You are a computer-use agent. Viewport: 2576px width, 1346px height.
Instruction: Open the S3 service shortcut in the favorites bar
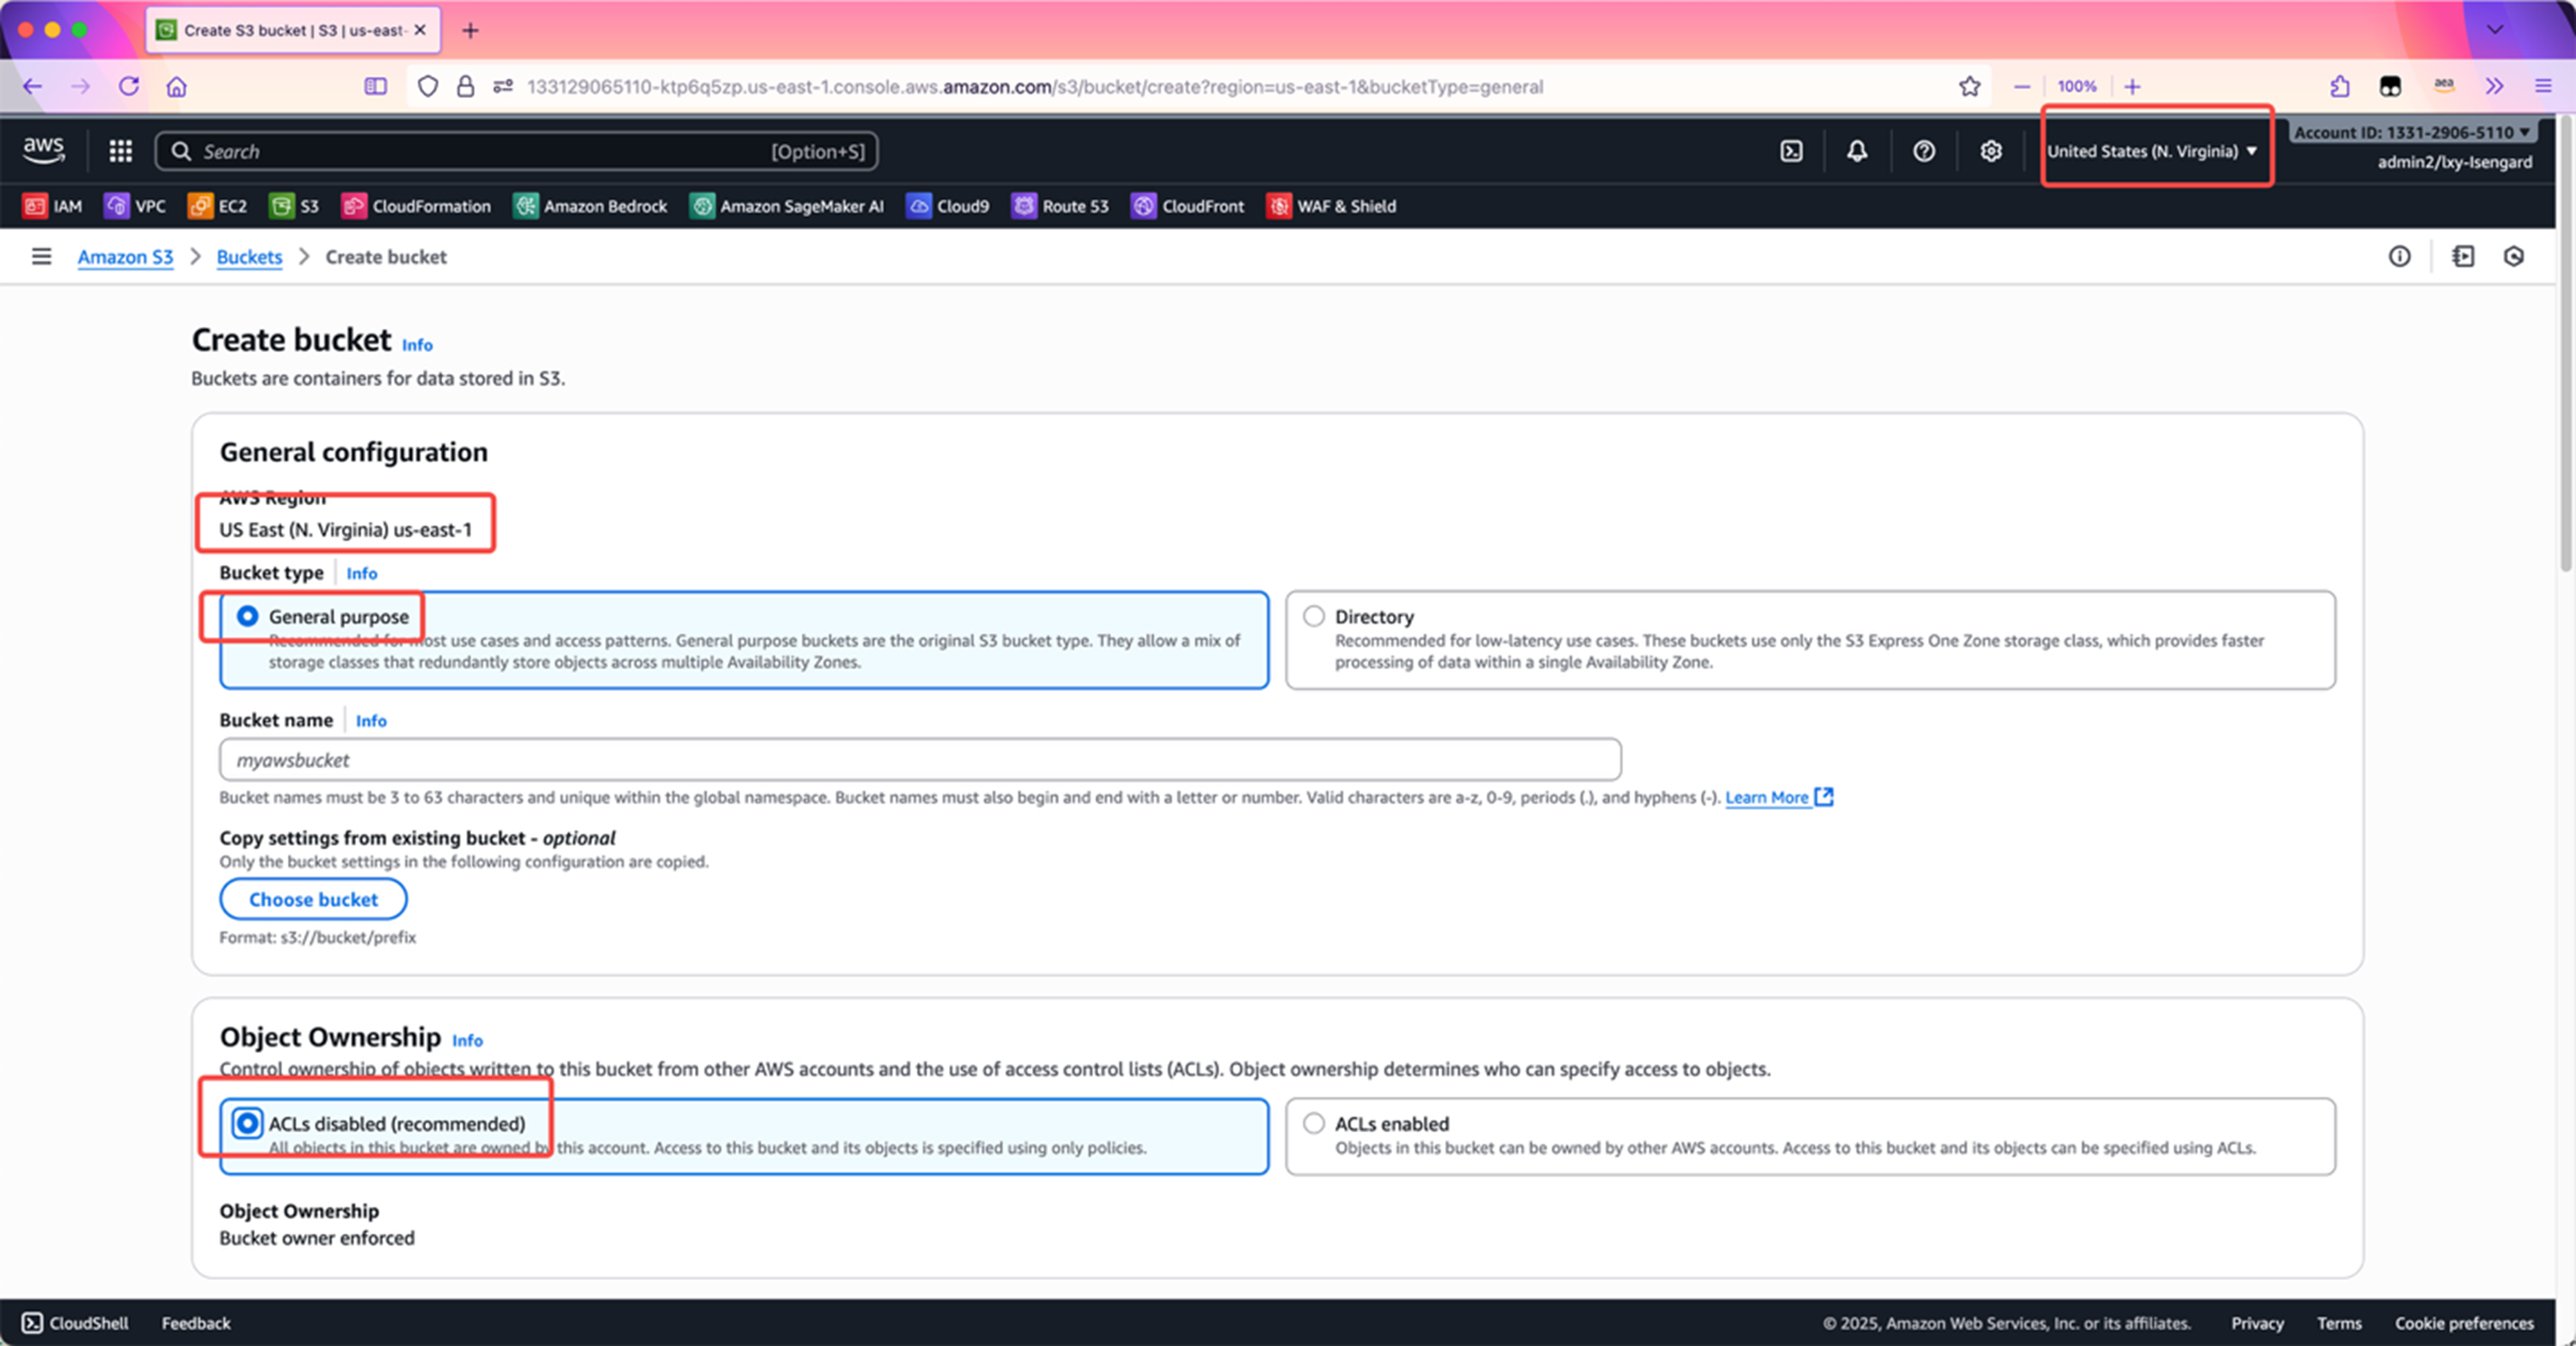click(x=295, y=206)
